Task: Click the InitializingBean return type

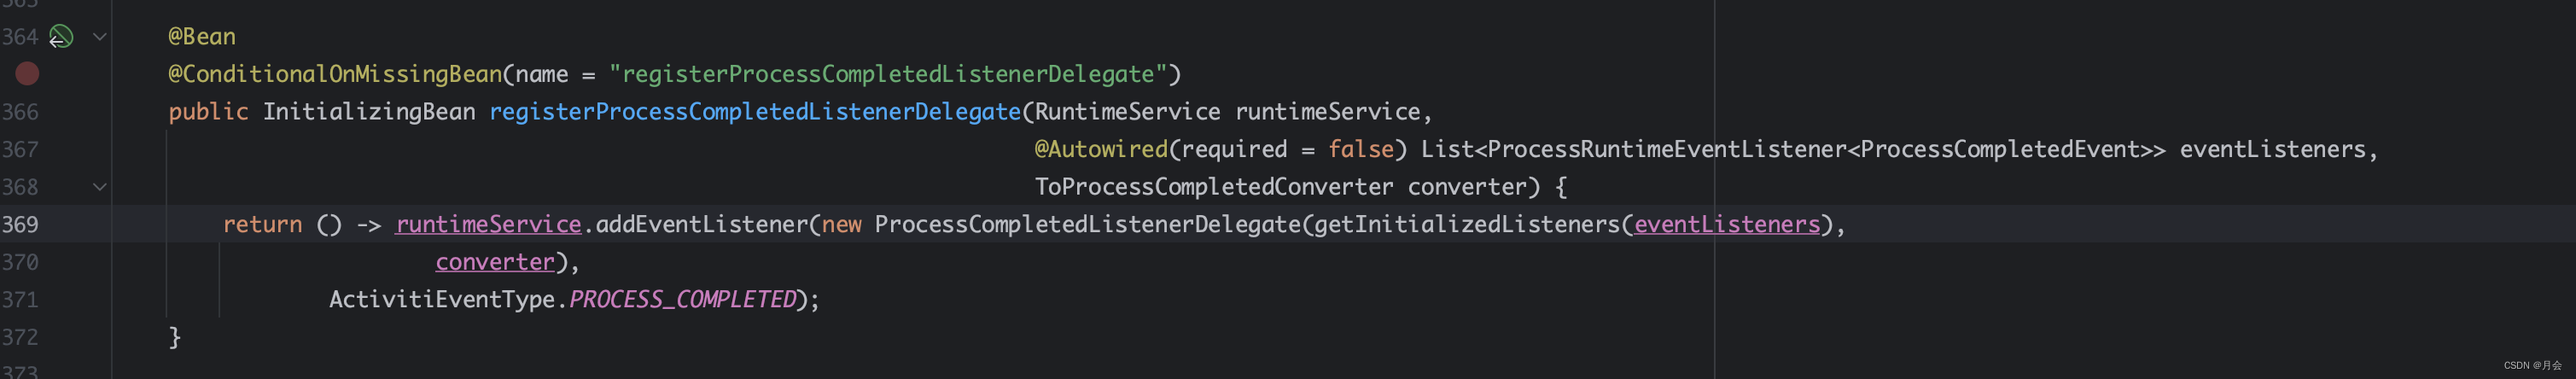Action: pos(369,112)
